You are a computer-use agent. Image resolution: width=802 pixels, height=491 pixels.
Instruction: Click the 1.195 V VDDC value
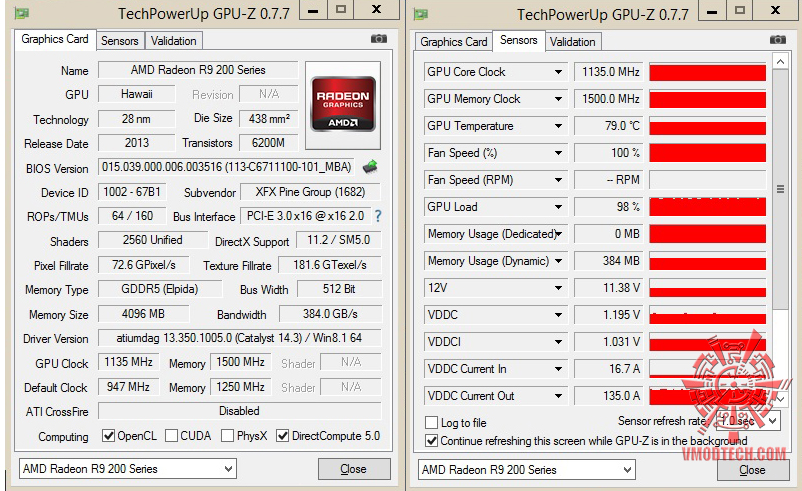point(609,315)
